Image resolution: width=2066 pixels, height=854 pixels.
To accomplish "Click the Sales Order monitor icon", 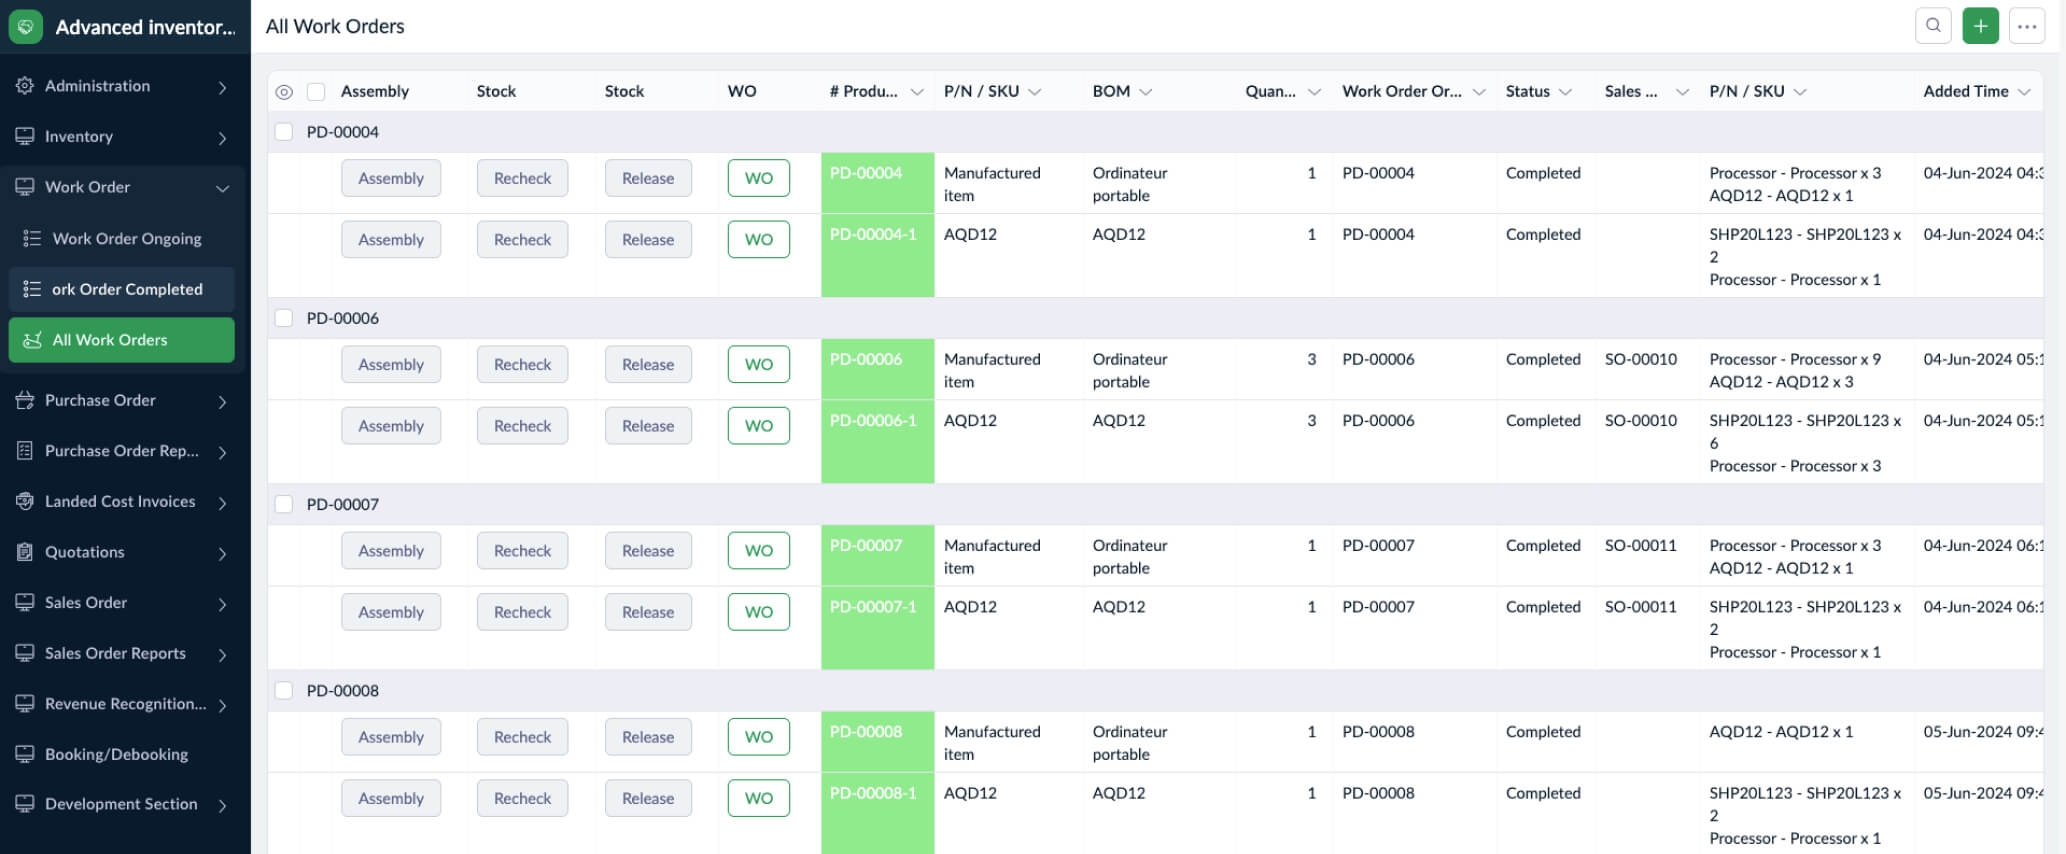I will [x=25, y=602].
